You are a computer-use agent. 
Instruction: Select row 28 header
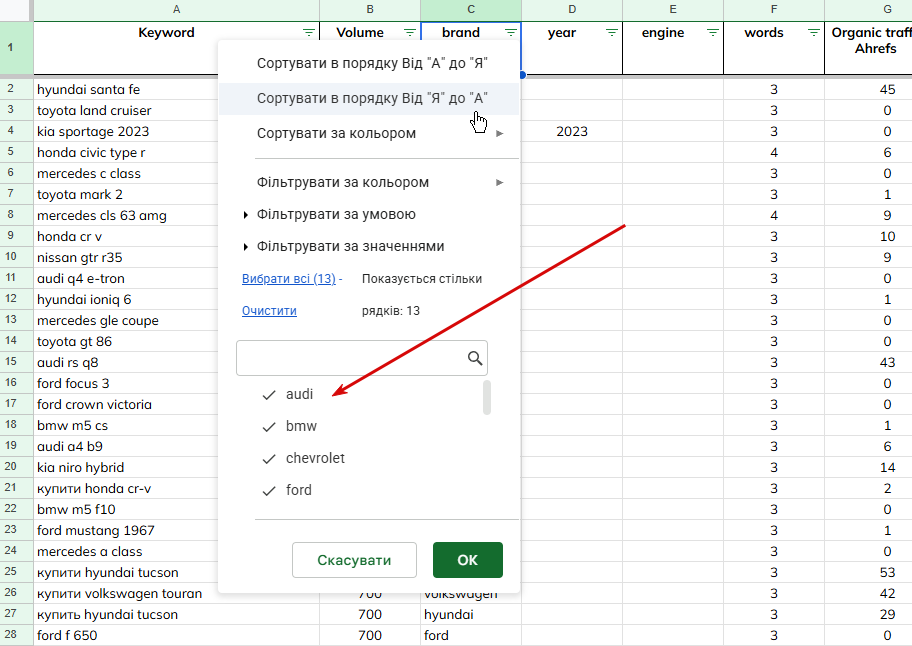coord(10,635)
